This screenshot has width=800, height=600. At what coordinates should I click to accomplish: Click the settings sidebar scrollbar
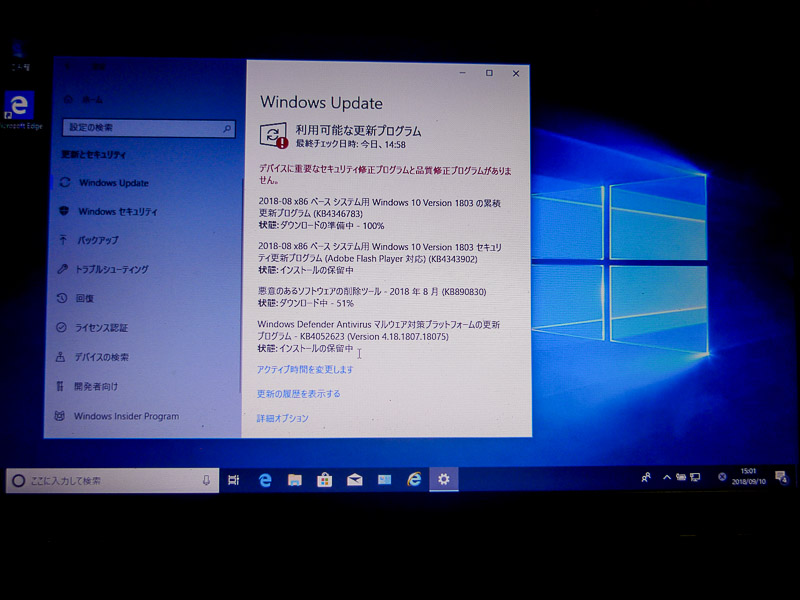coord(241,286)
